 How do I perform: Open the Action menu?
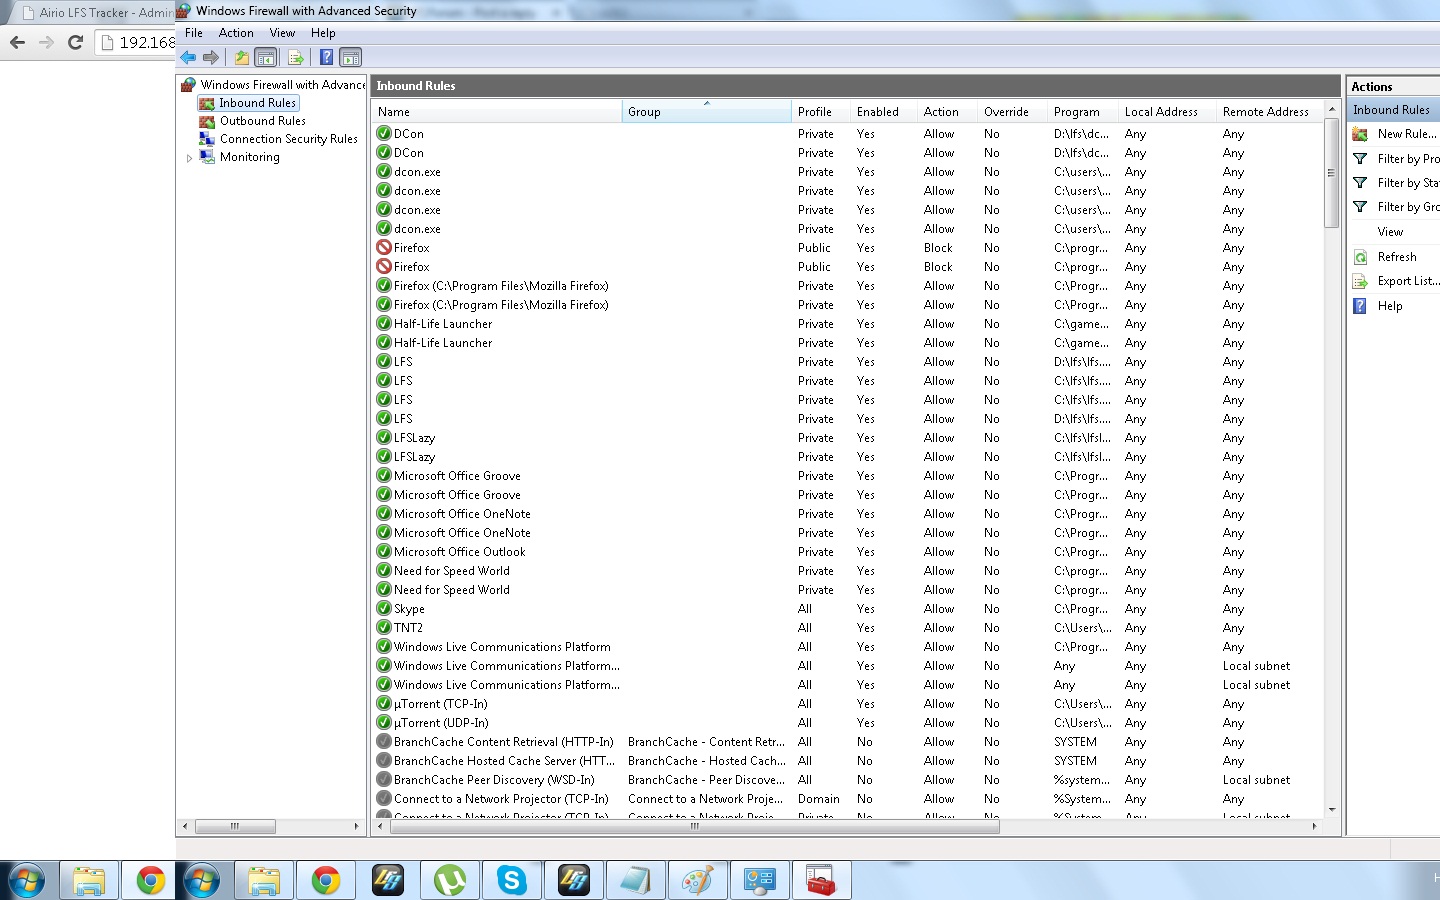(x=236, y=33)
